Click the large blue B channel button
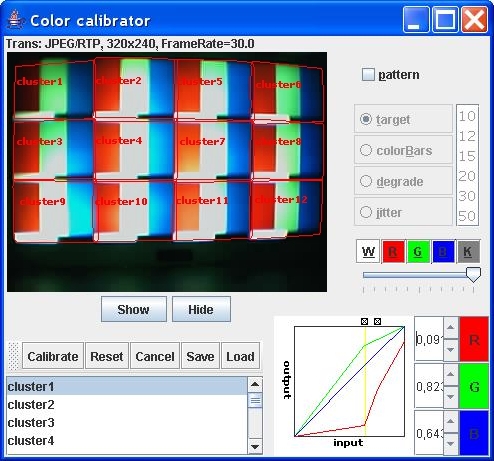 [474, 433]
